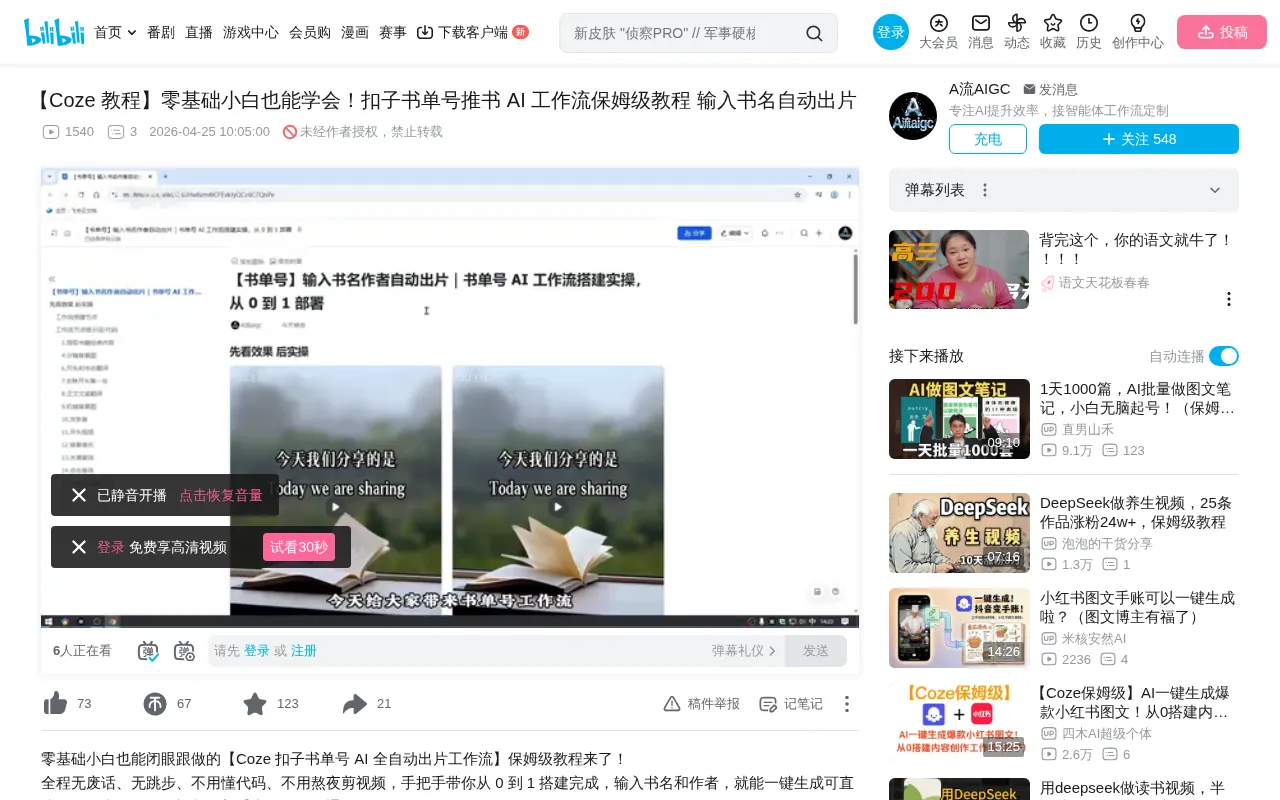Click 发消息 beside A流AIGC

pyautogui.click(x=1050, y=89)
